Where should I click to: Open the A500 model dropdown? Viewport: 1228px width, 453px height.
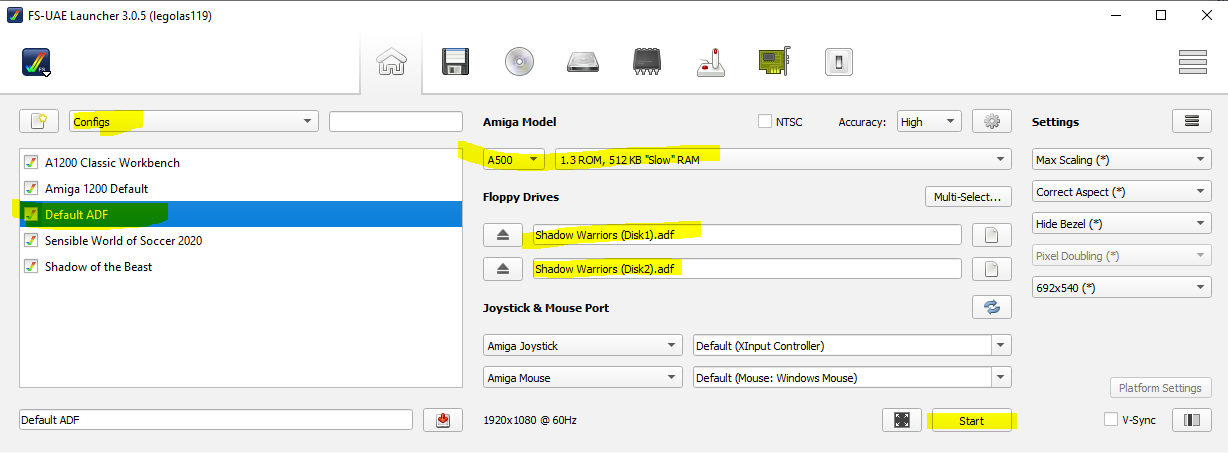514,159
